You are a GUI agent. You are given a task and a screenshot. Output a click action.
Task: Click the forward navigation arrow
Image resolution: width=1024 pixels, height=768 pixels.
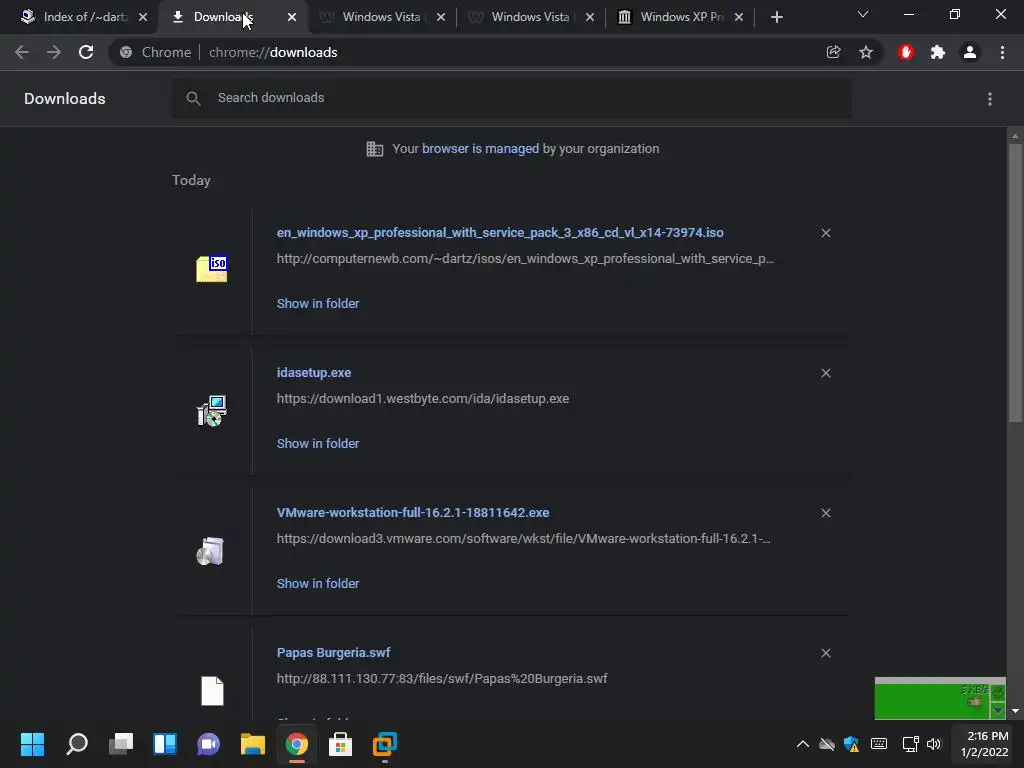(54, 52)
